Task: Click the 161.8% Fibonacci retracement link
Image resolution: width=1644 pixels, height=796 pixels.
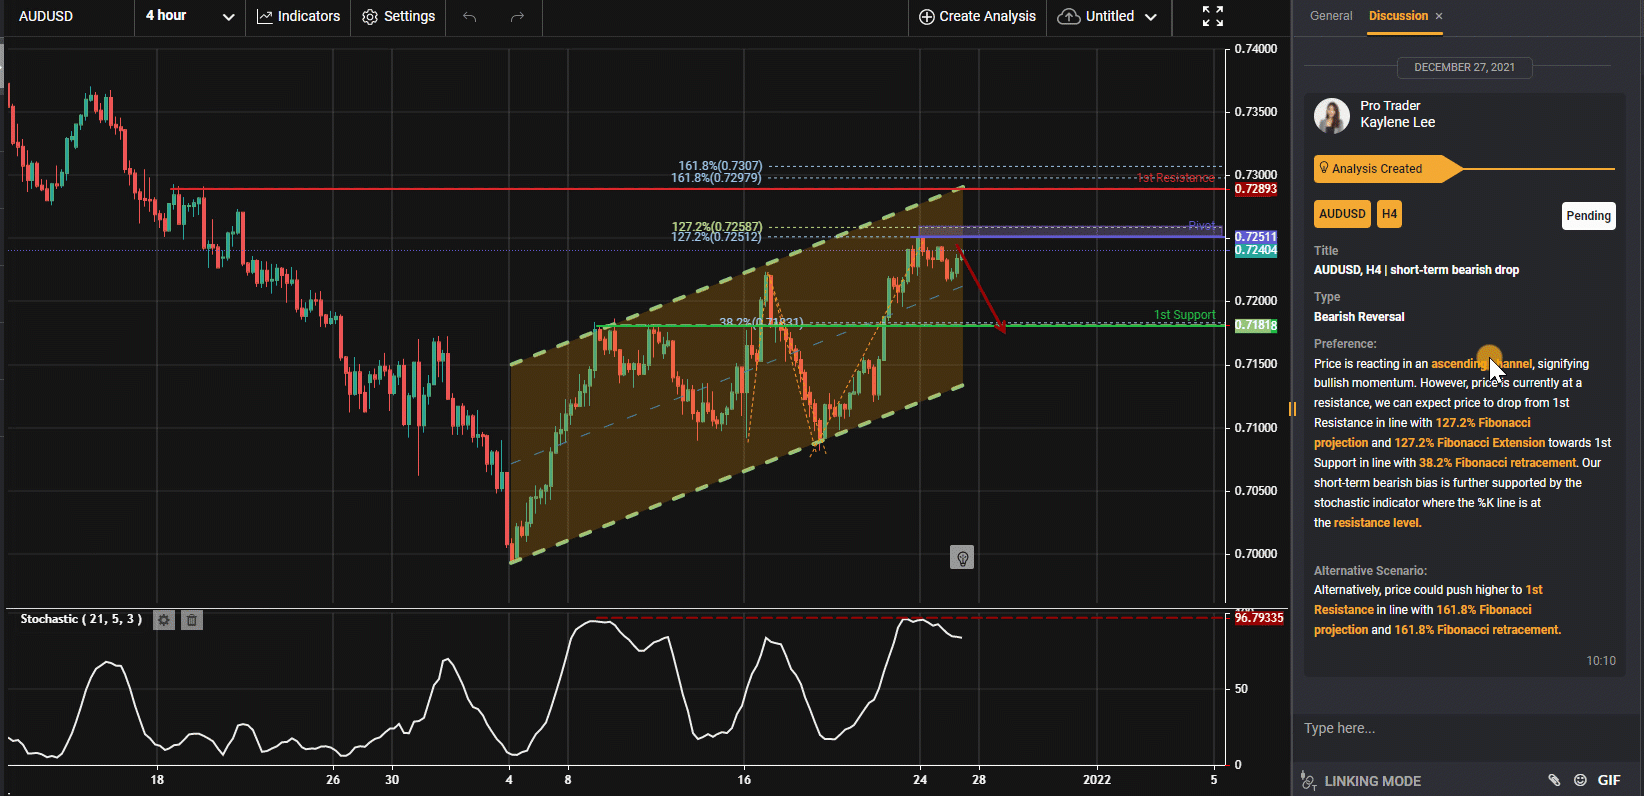Action: click(x=1476, y=630)
